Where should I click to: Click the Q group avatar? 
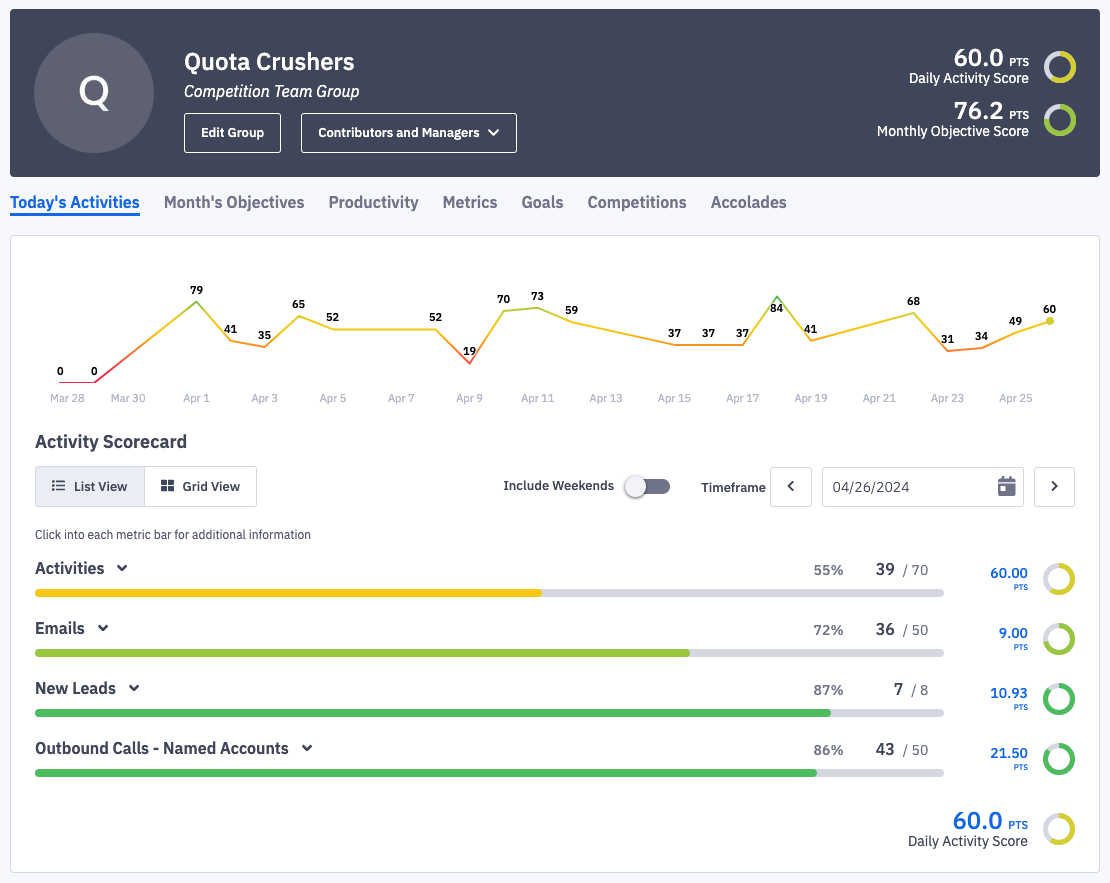pyautogui.click(x=94, y=93)
